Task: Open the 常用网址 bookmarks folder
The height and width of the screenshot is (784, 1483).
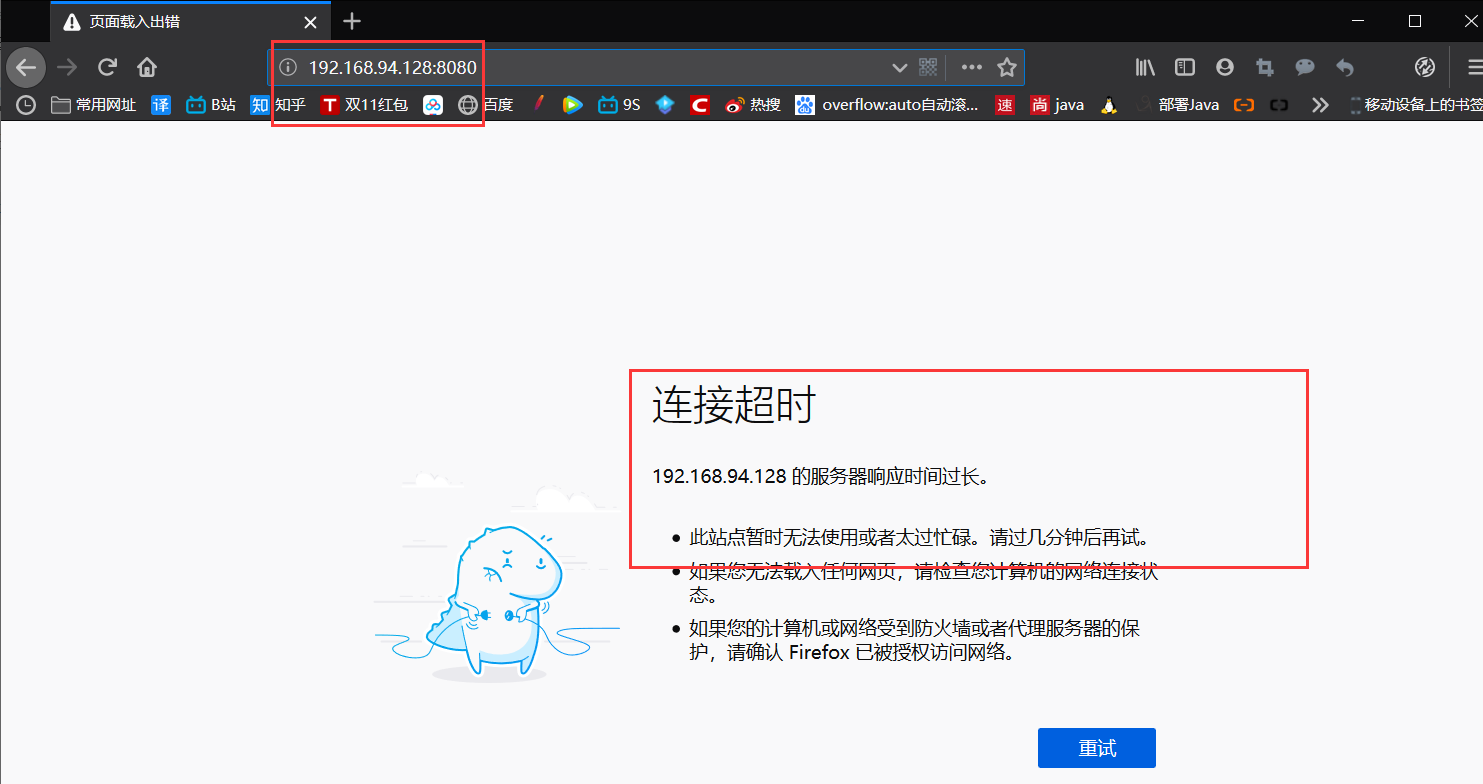Action: 91,104
